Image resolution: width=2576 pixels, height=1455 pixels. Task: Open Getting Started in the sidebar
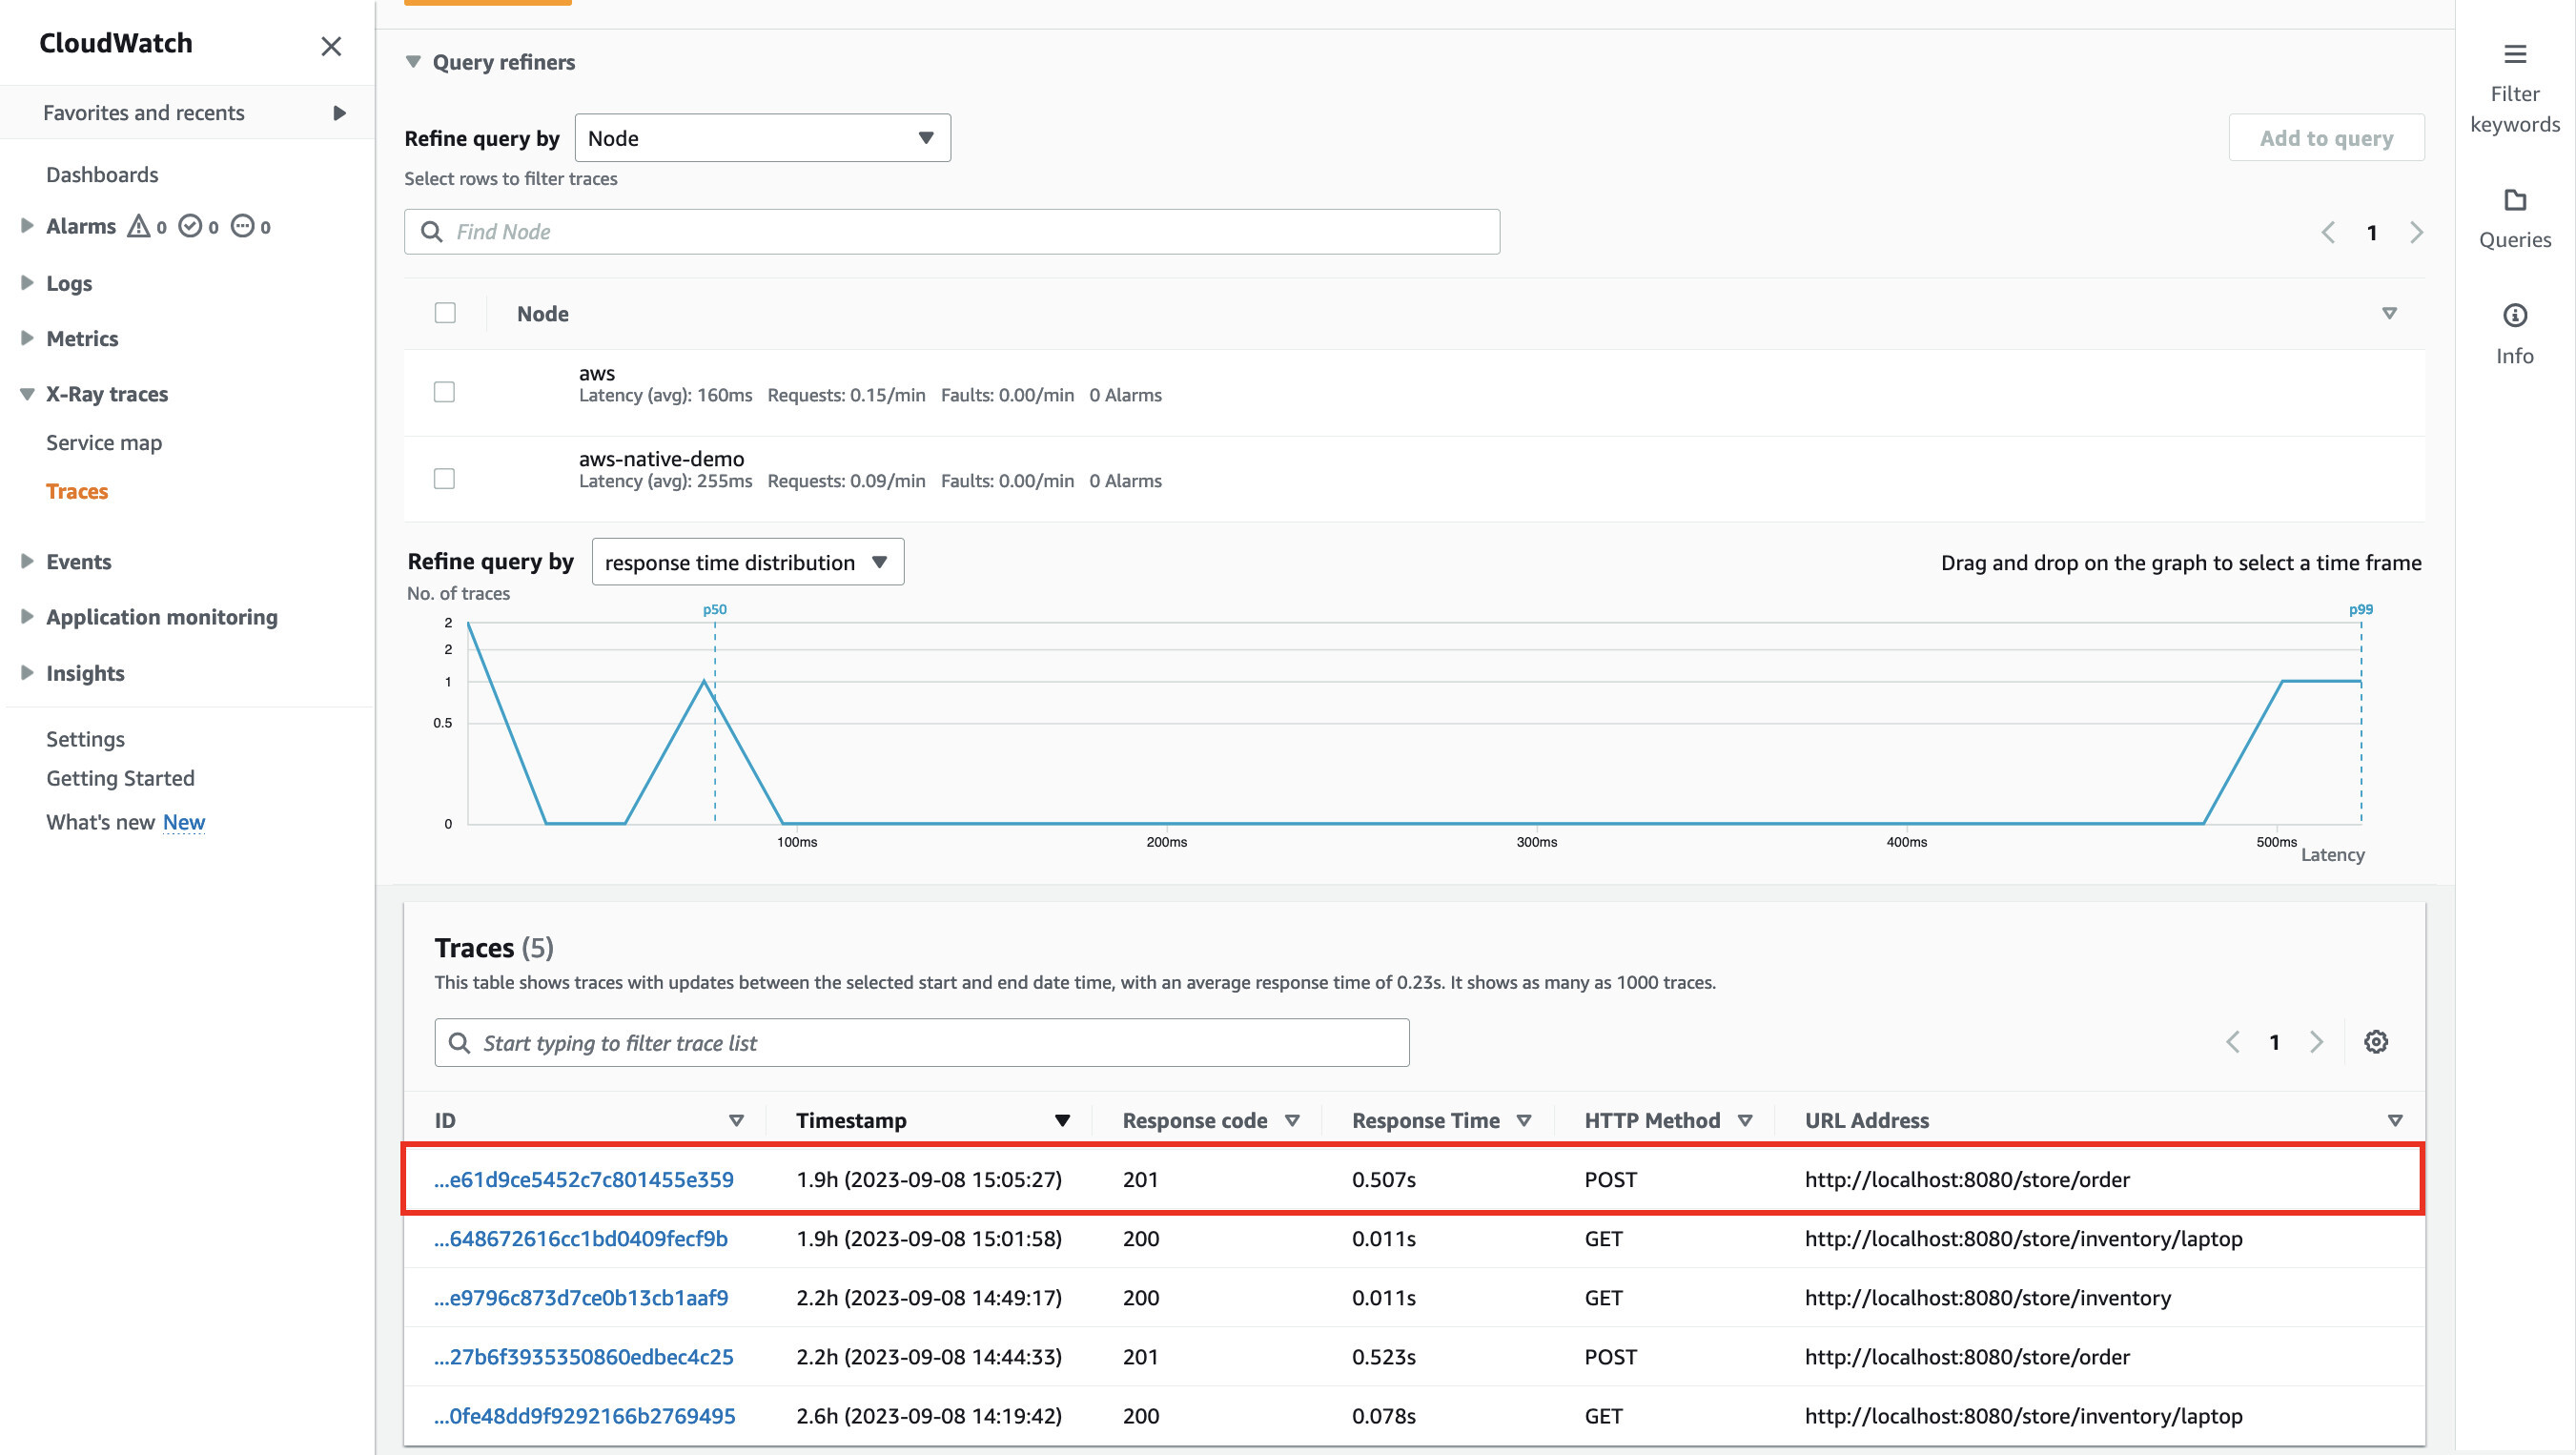120,778
